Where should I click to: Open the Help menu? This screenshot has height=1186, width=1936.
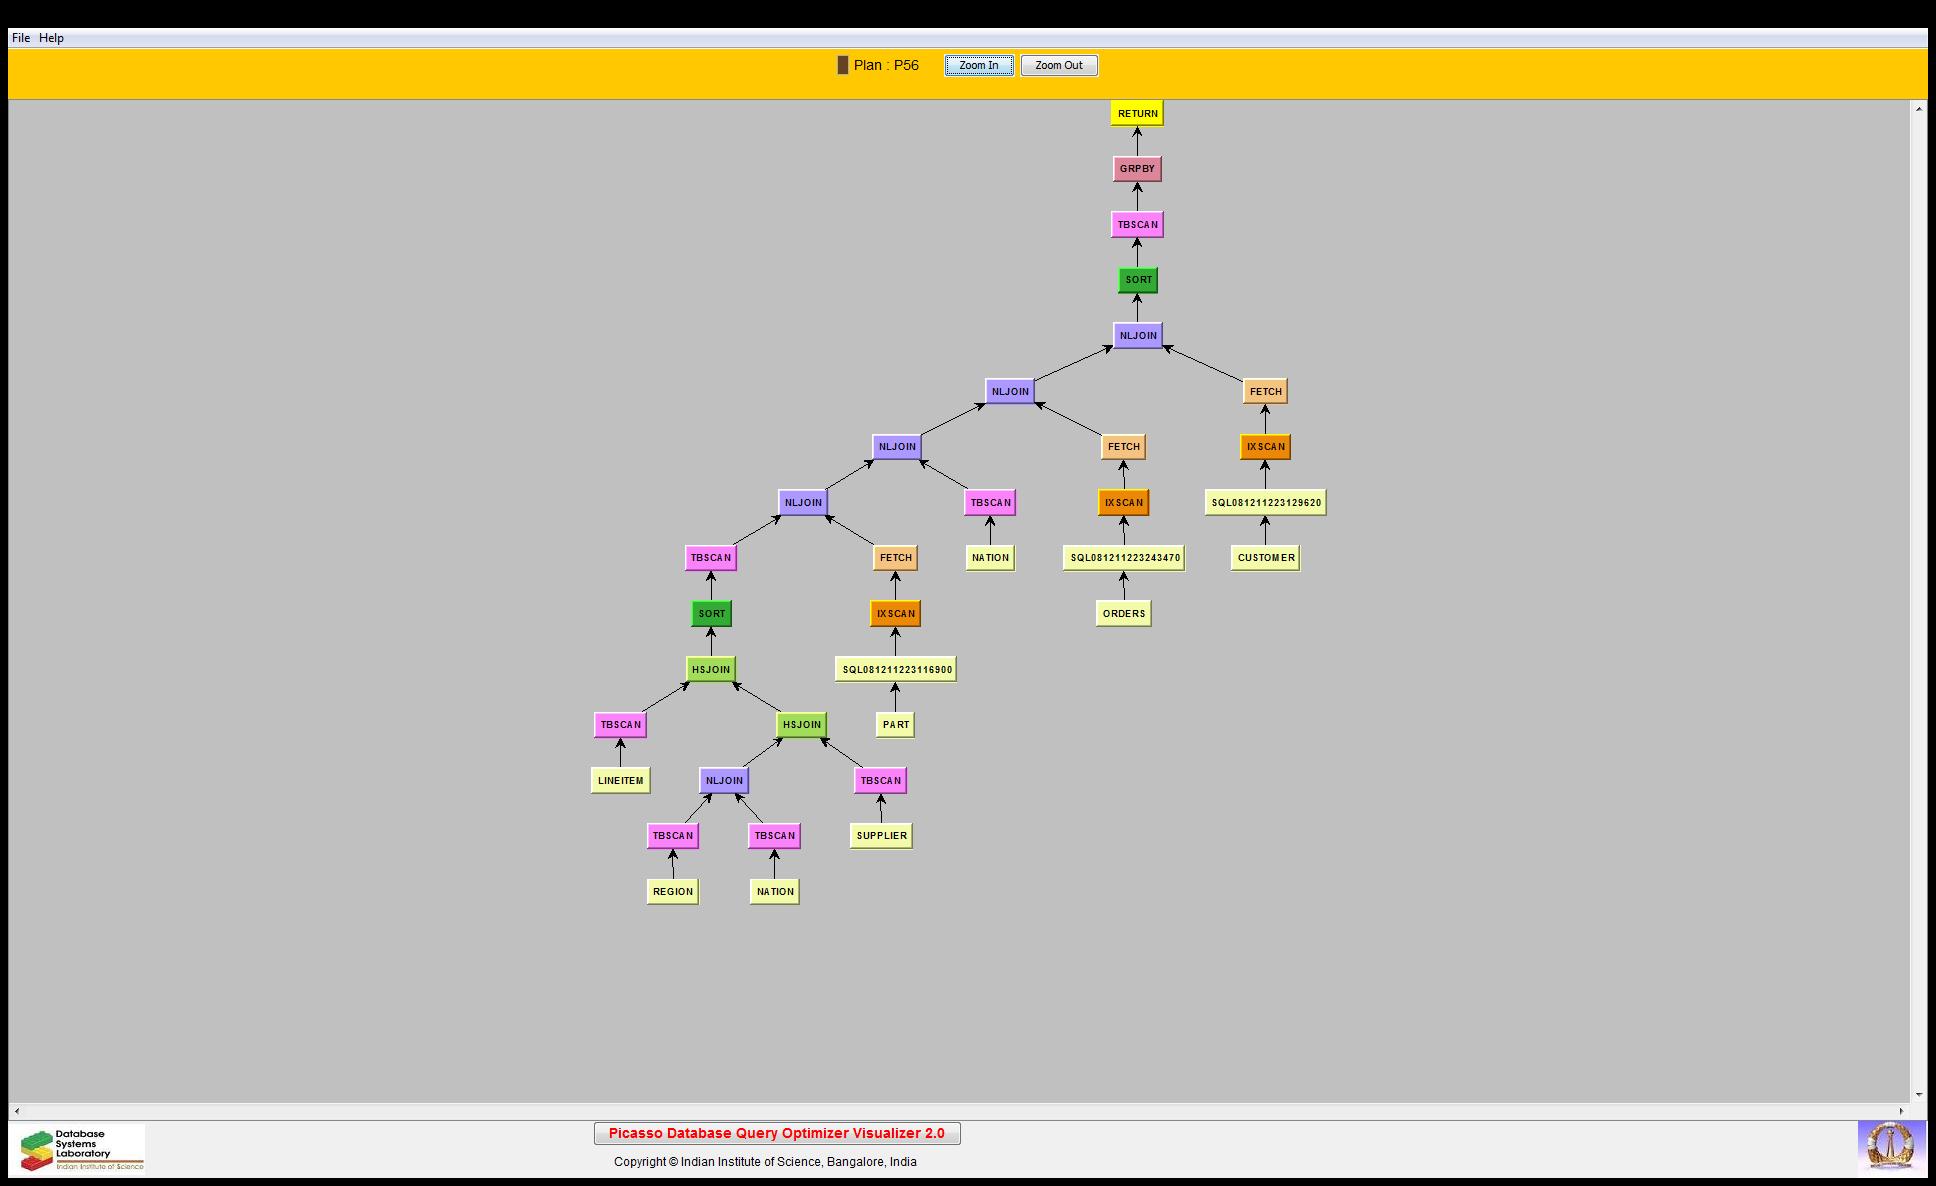[51, 38]
